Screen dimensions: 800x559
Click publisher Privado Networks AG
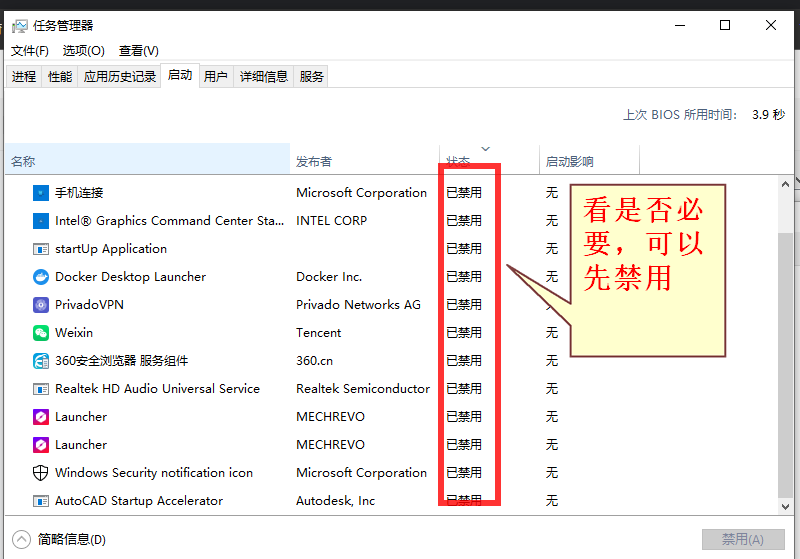pos(358,305)
